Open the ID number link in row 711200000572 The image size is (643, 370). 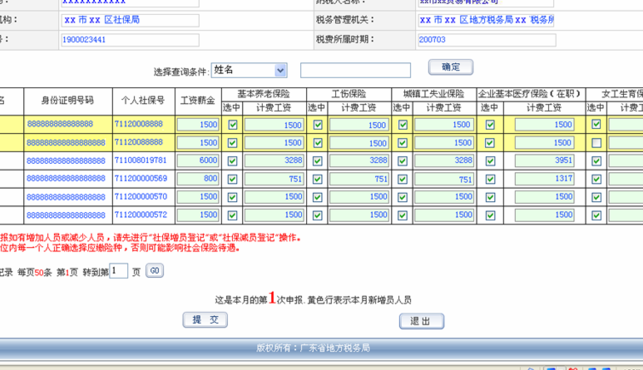66,215
